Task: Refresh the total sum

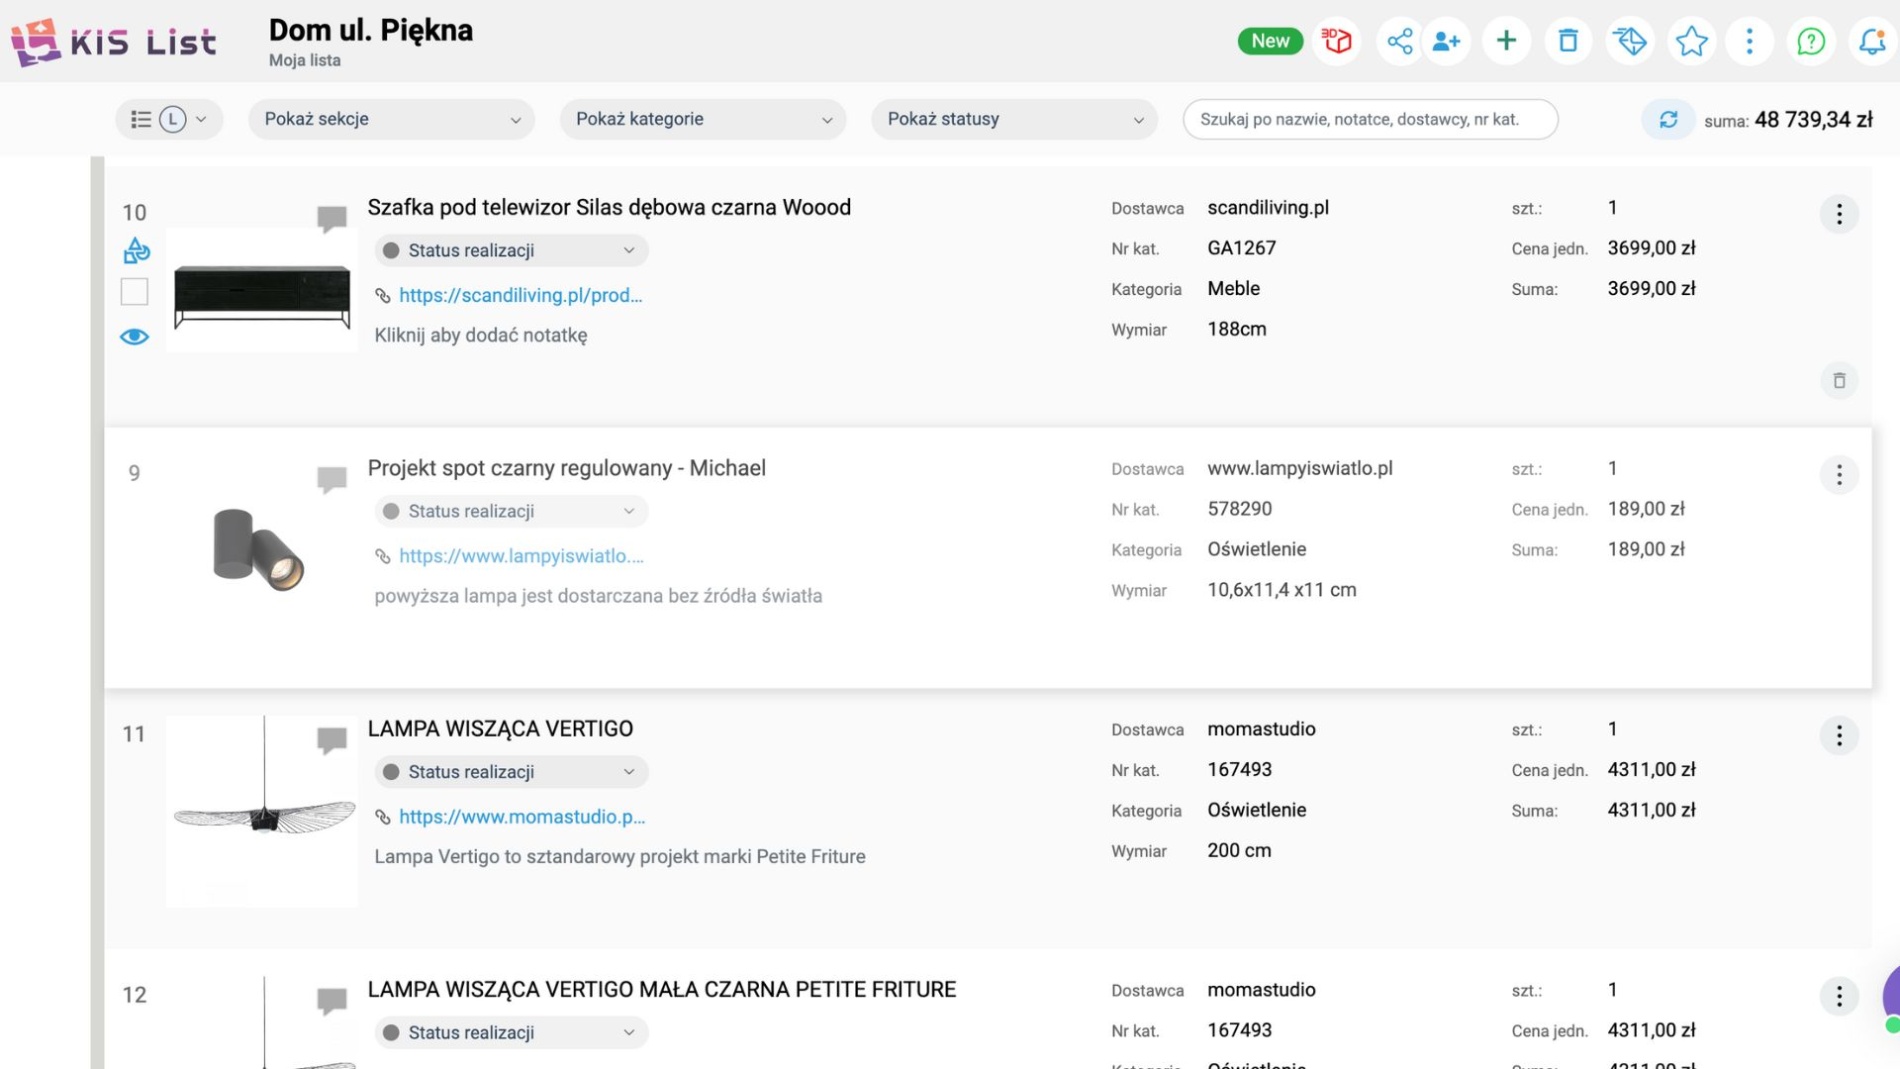Action: tap(1667, 120)
